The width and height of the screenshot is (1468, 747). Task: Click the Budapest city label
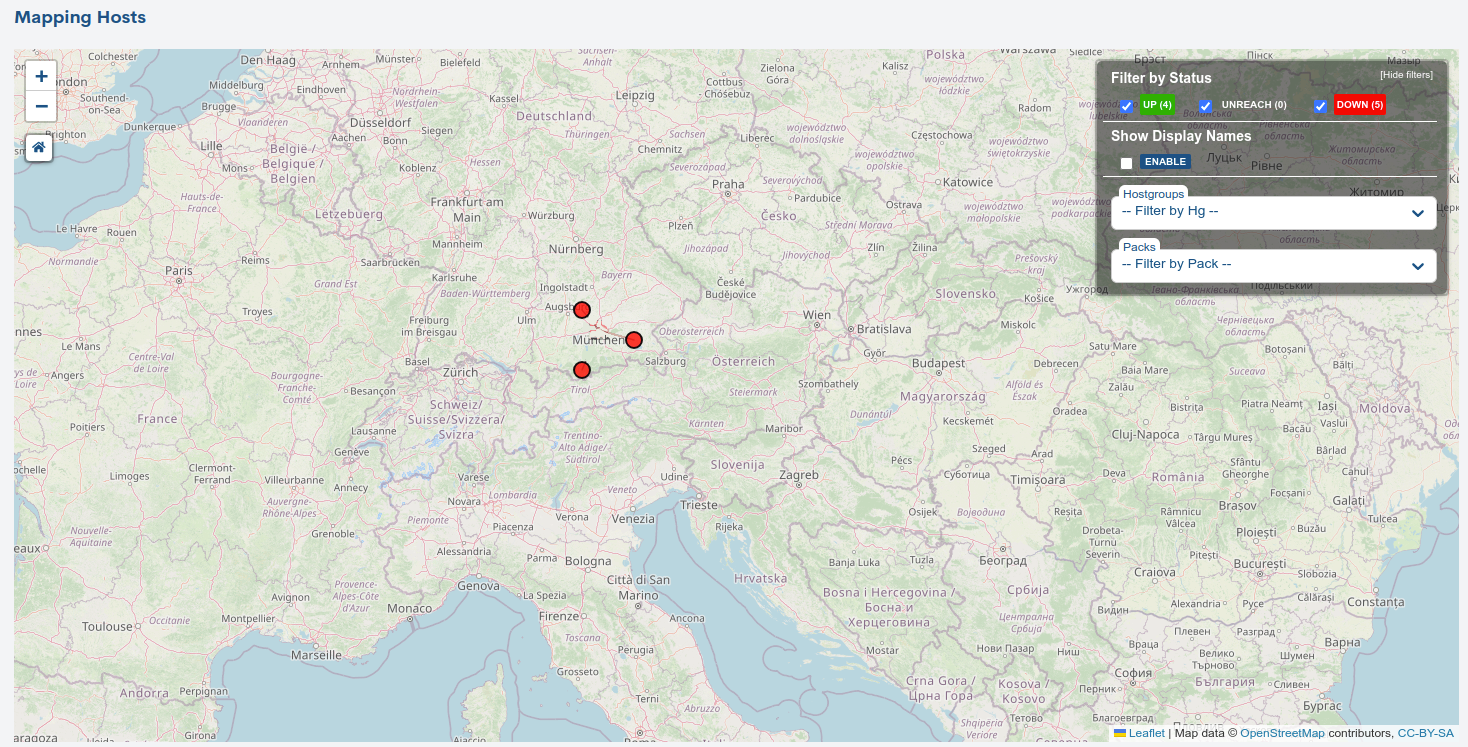[x=938, y=363]
